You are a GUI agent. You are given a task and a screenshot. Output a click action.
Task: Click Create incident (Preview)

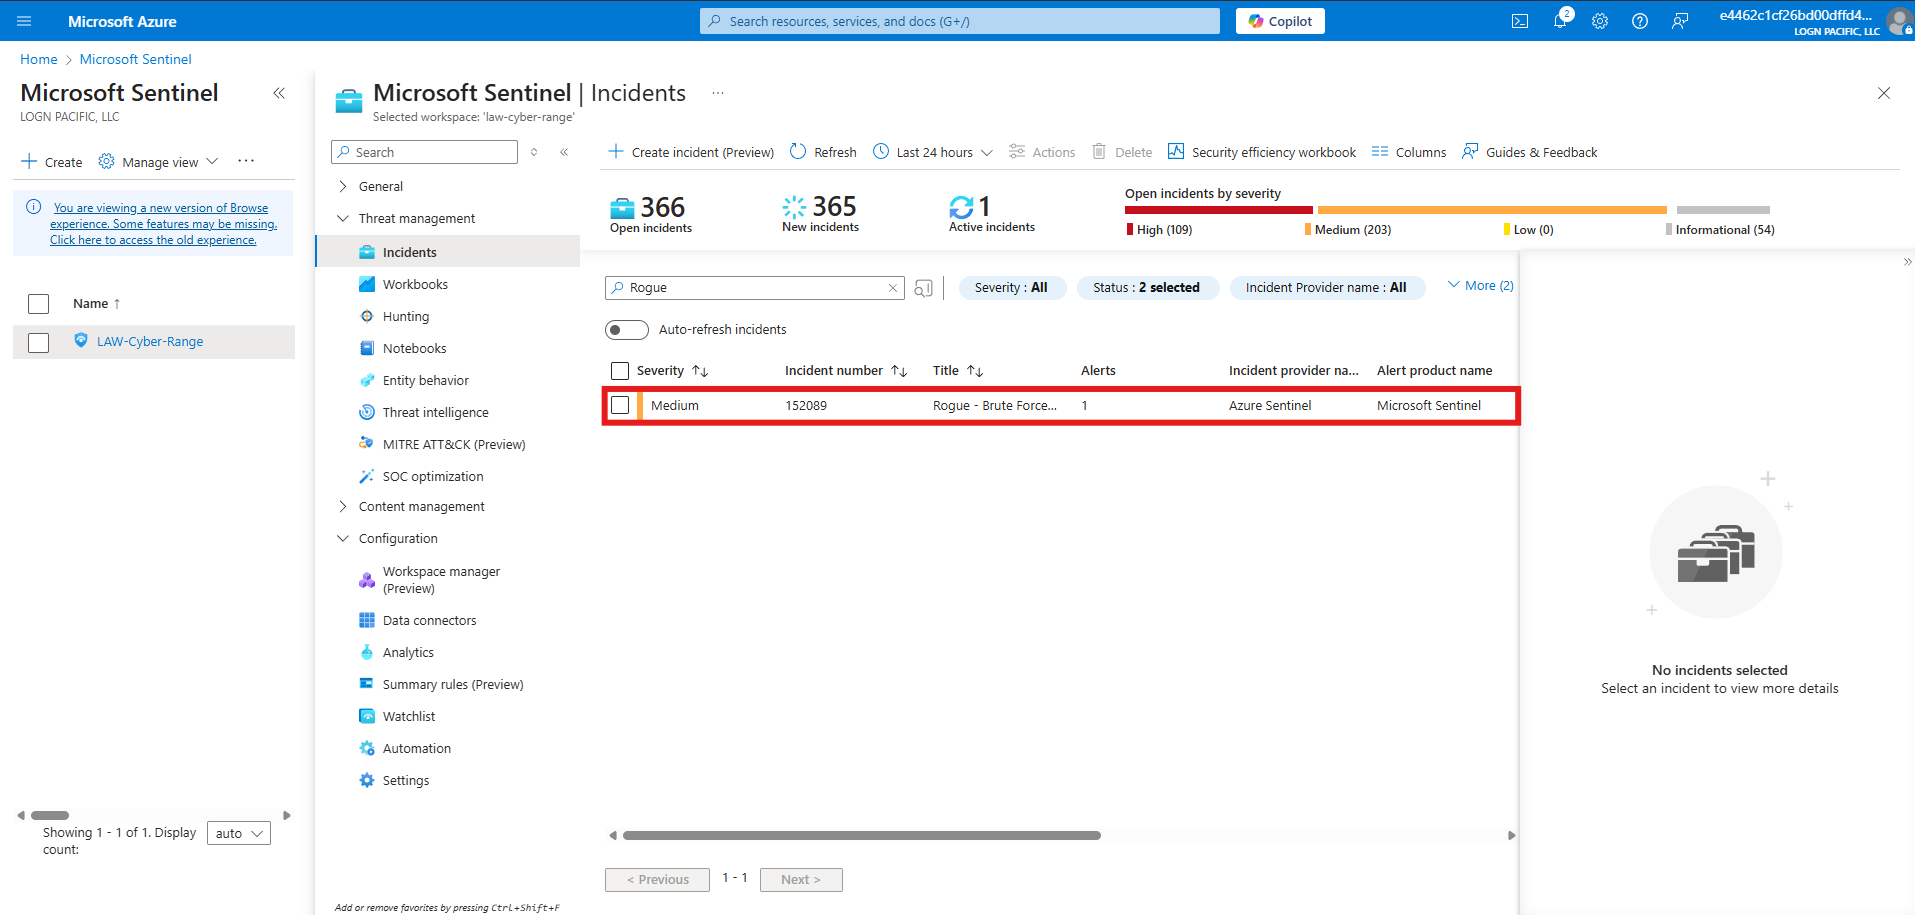[x=691, y=152]
